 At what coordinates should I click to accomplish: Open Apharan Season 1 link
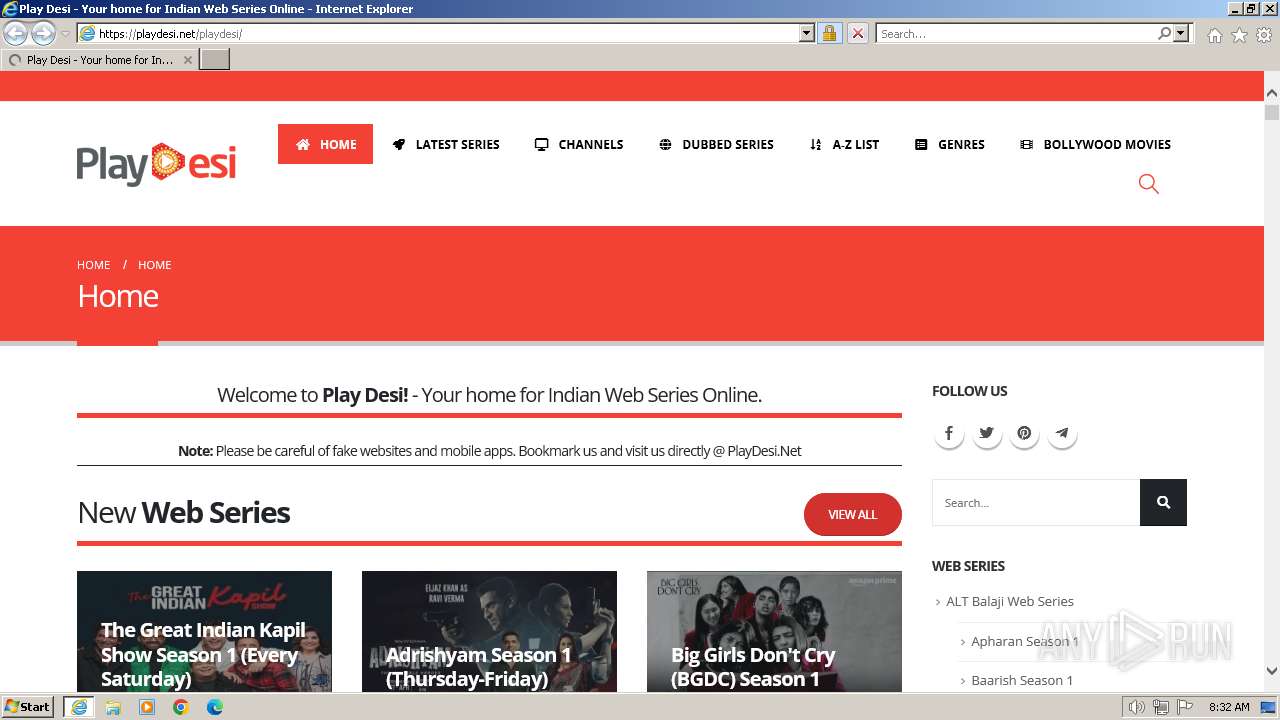tap(1024, 641)
